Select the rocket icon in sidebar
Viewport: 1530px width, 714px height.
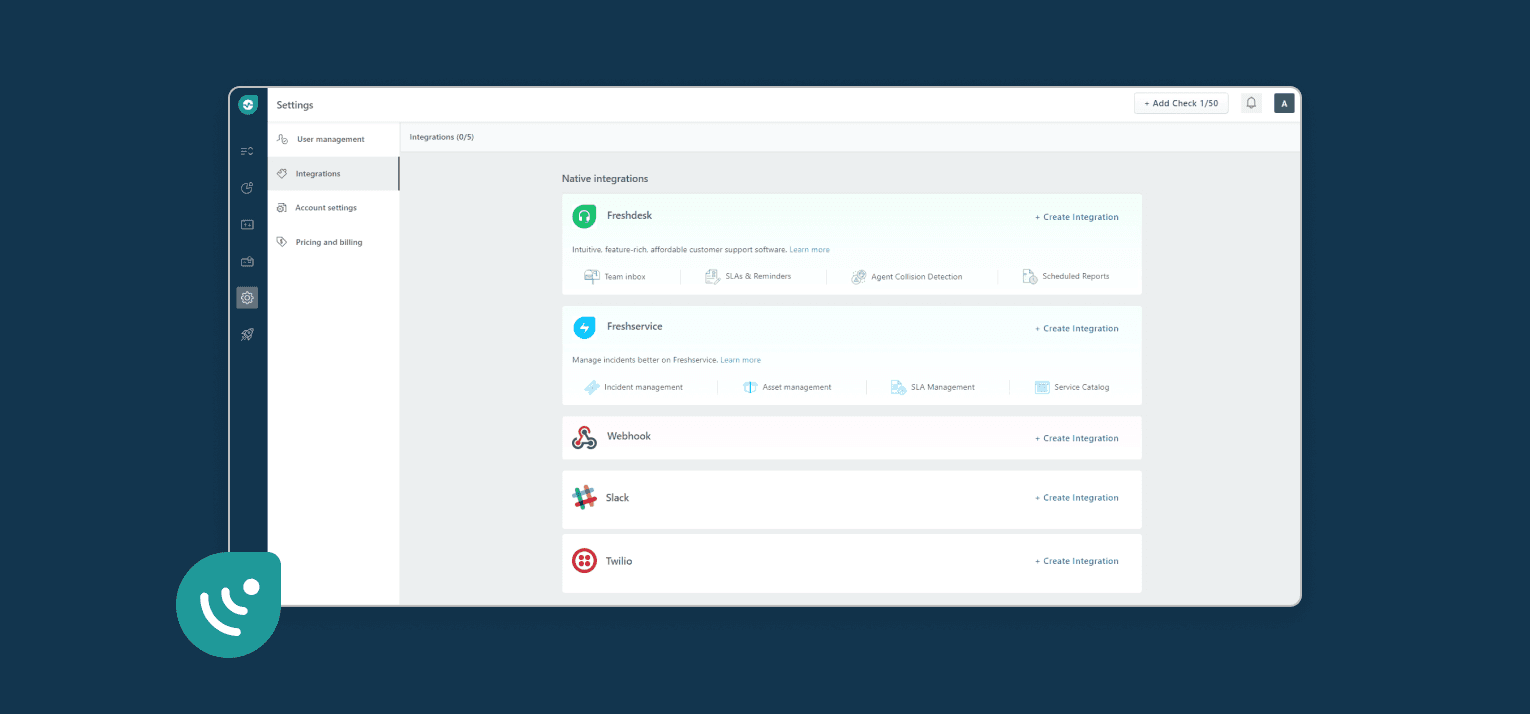coord(247,335)
